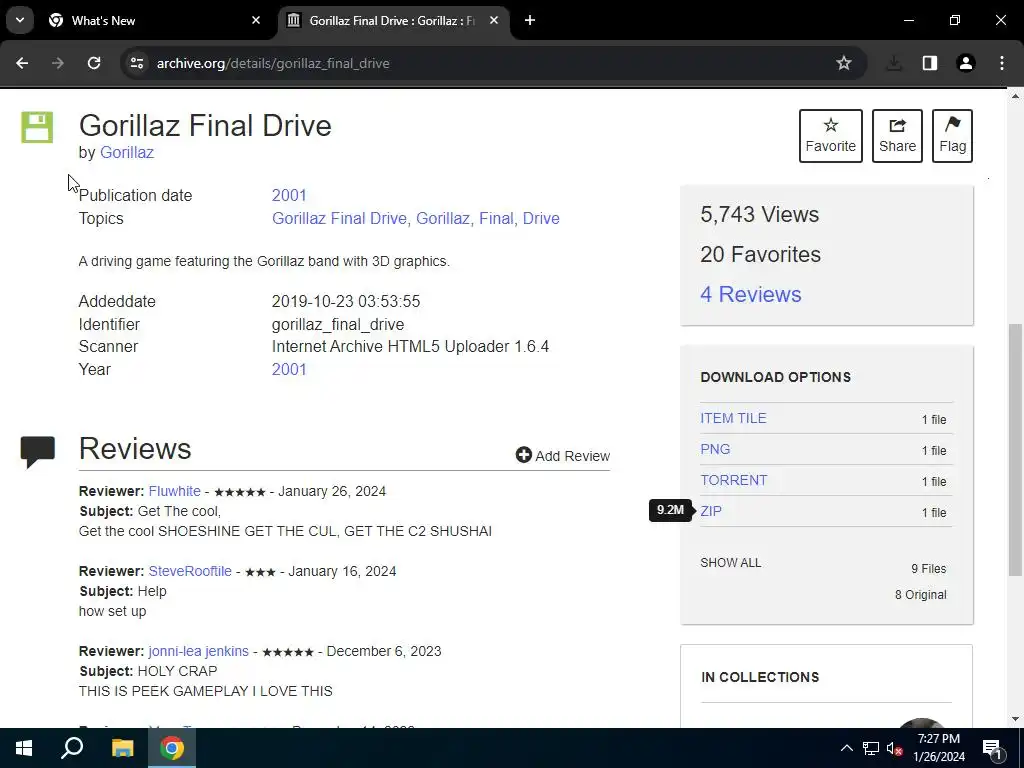Click the 'Gorillaz Final Drive' page title
Image resolution: width=1024 pixels, height=768 pixels.
pos(205,125)
